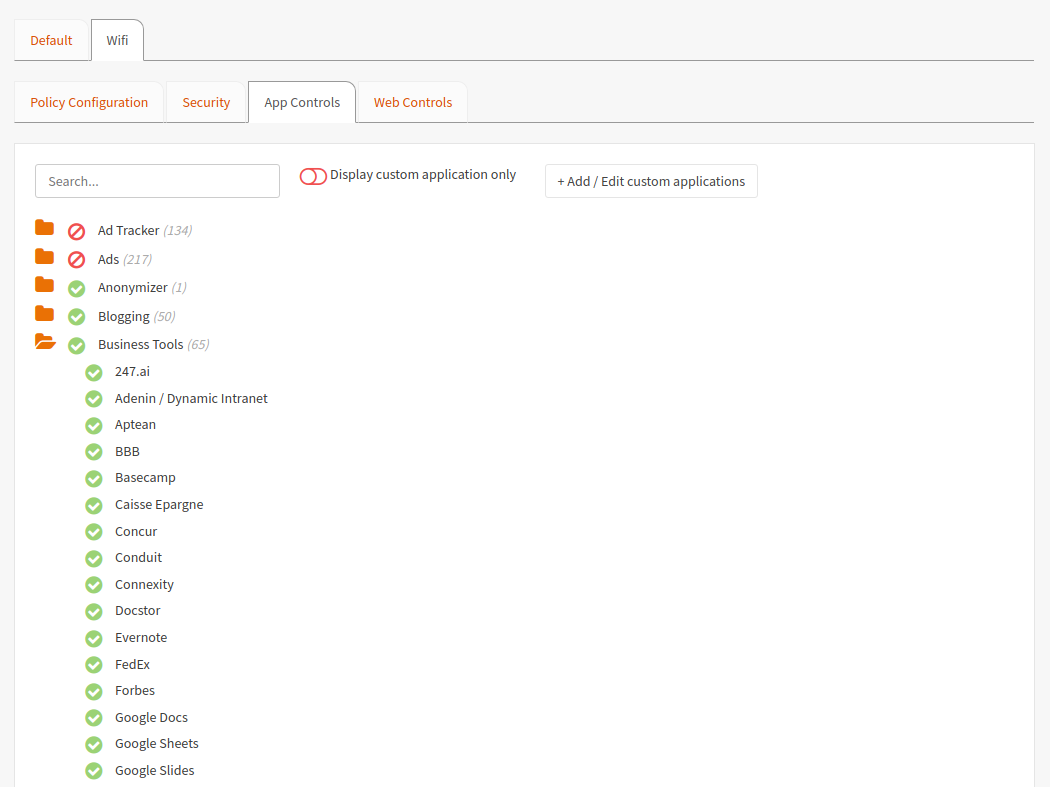This screenshot has width=1050, height=787.
Task: Click the 247.ai application name
Action: (x=133, y=371)
